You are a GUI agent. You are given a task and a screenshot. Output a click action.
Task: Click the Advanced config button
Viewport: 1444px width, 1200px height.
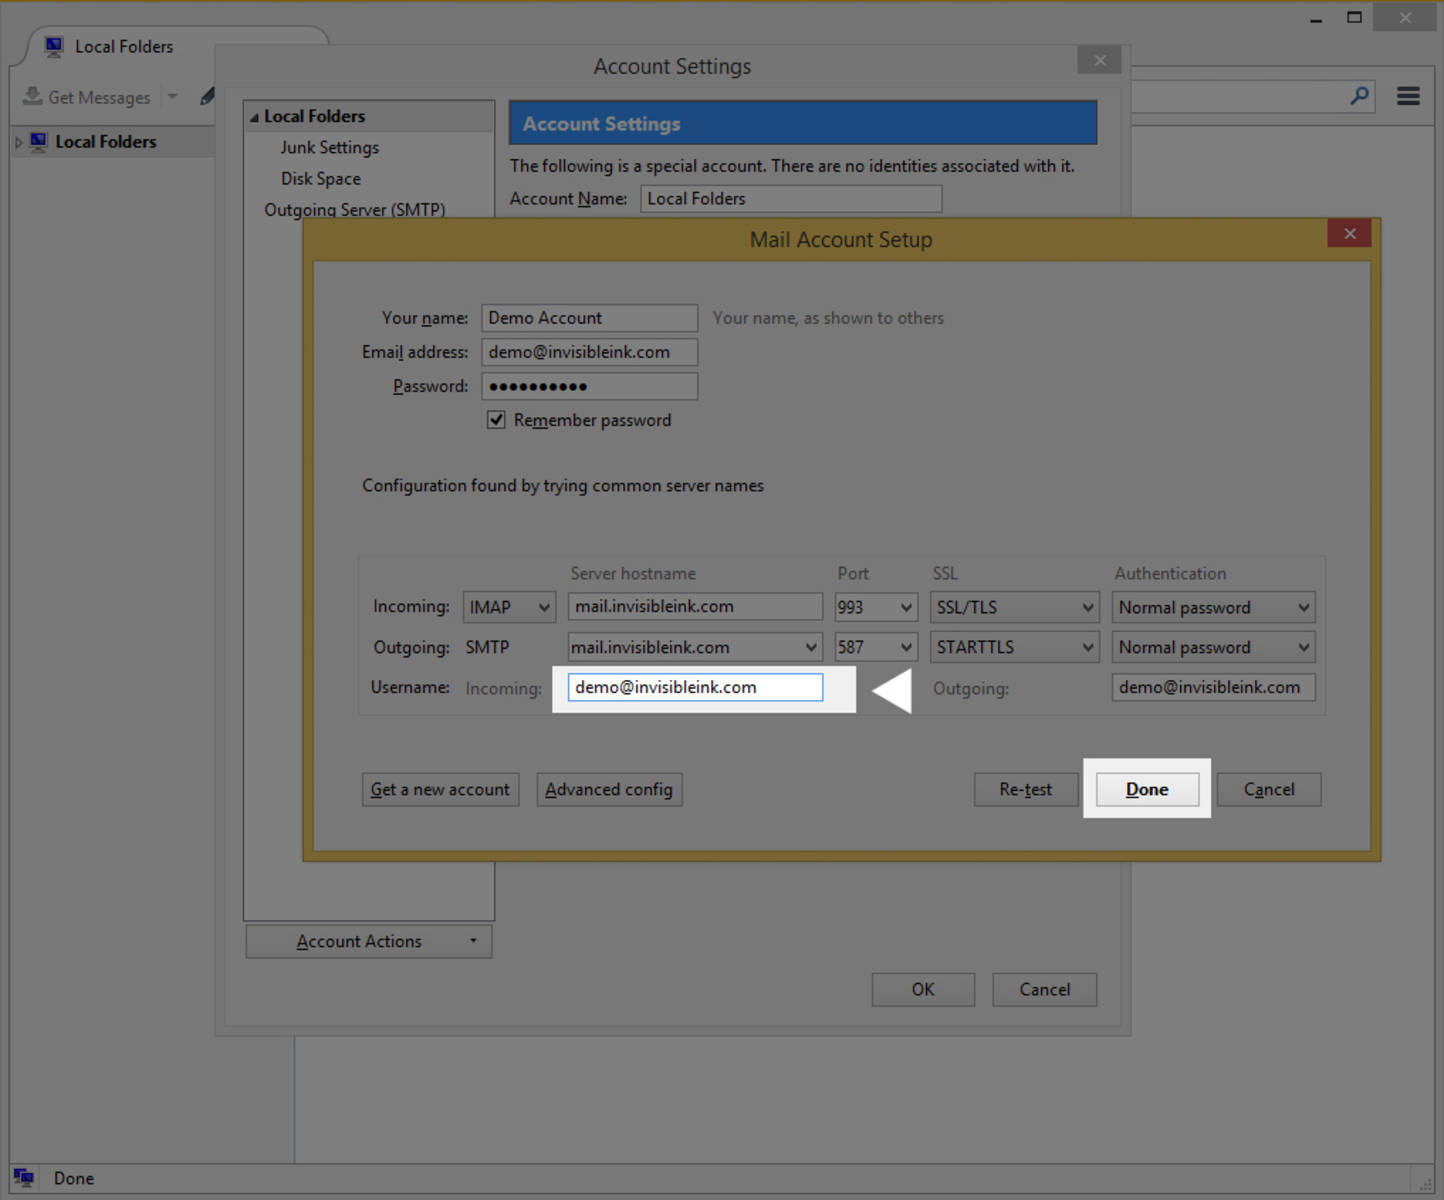609,789
